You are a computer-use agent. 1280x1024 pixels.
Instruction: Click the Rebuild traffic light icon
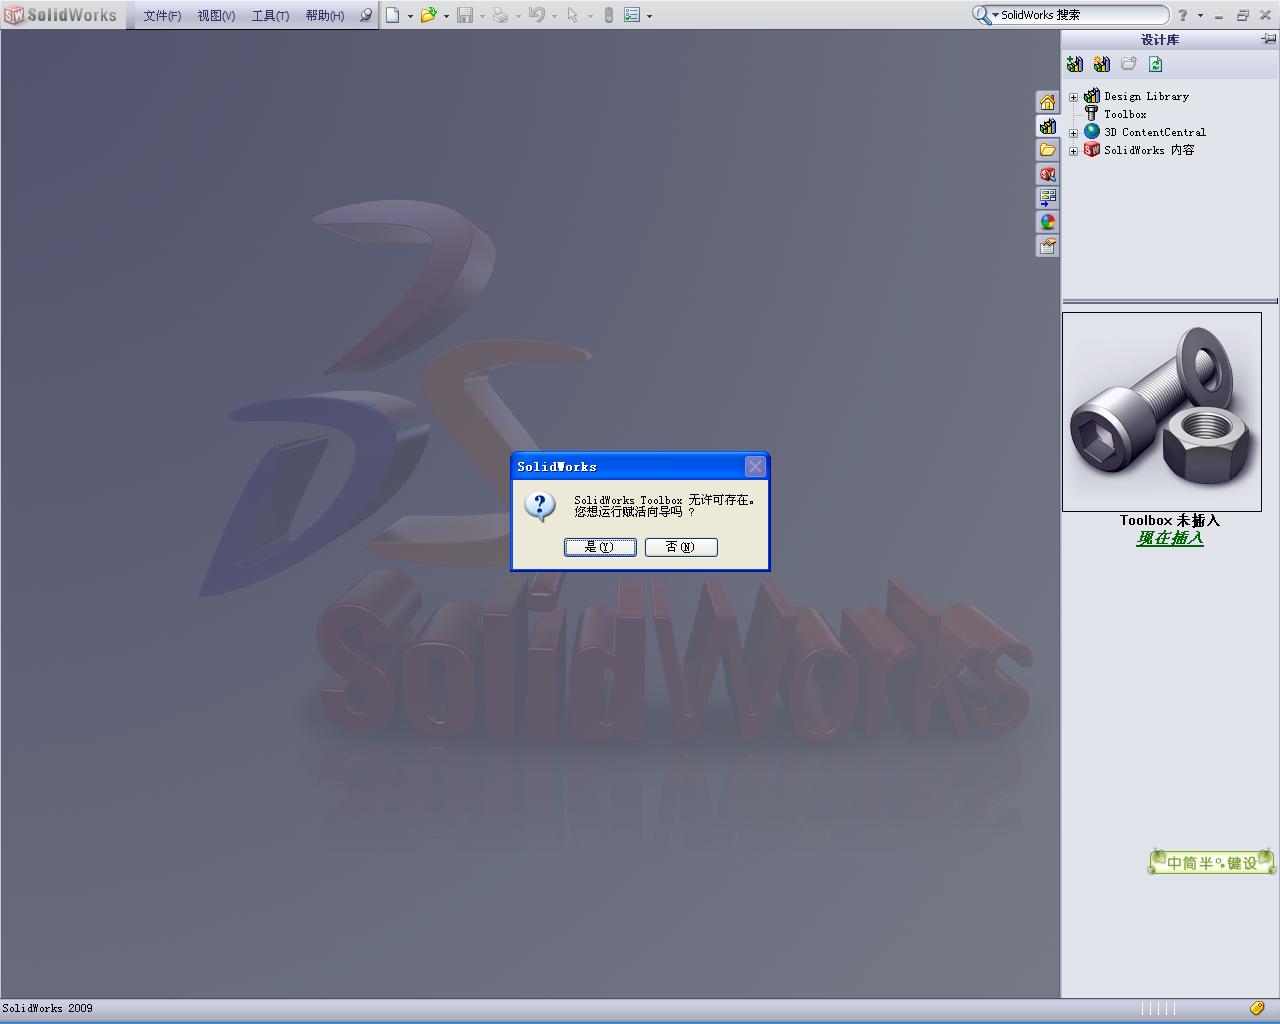tap(608, 15)
